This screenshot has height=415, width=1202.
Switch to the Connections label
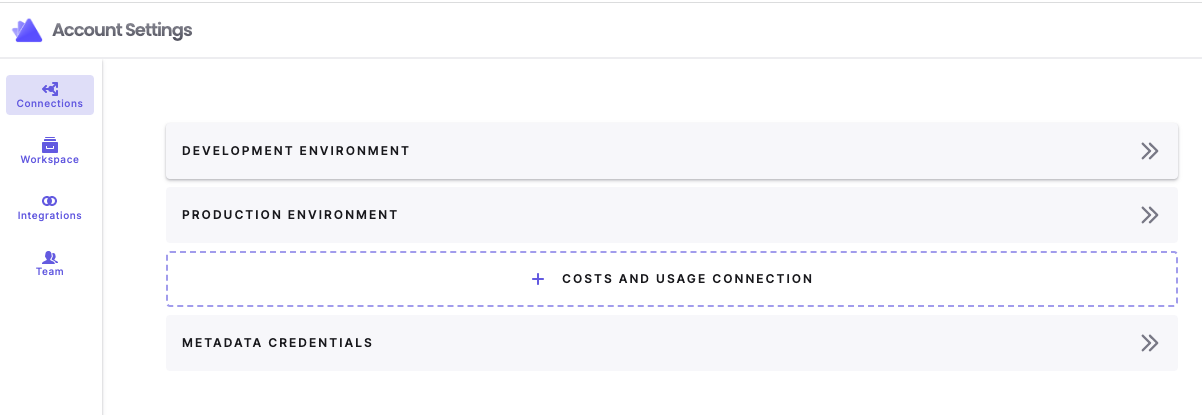(x=50, y=104)
